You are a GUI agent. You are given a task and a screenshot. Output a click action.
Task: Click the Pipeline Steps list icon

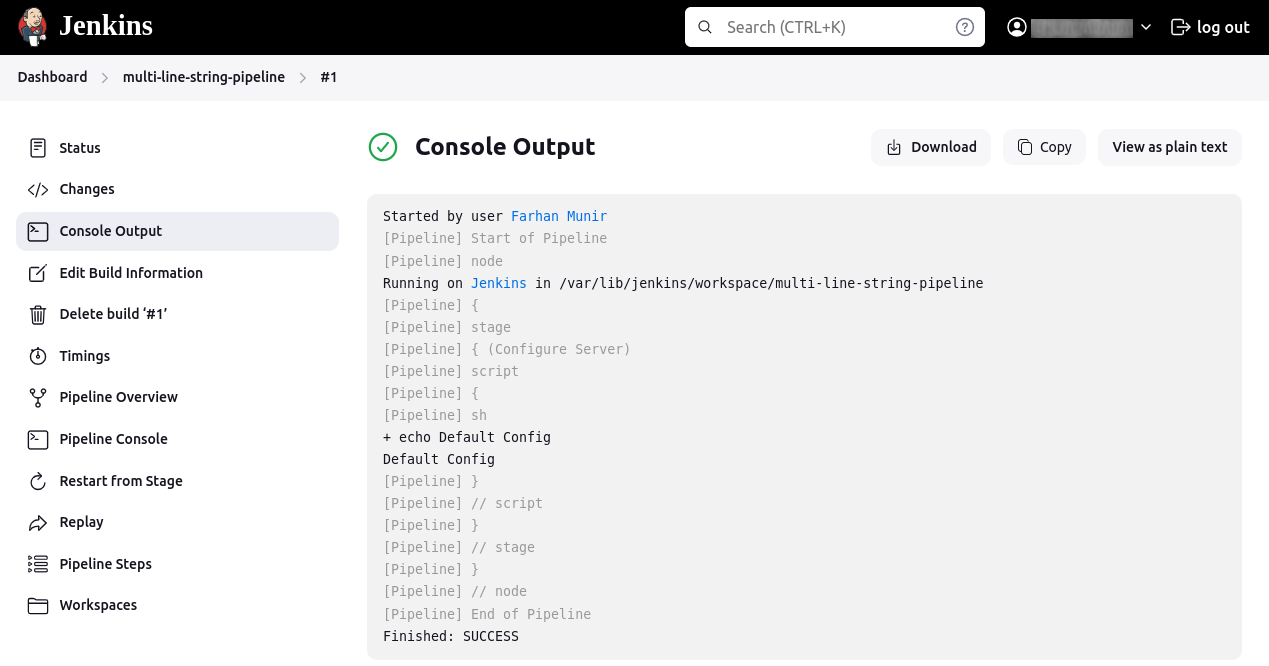pos(38,564)
